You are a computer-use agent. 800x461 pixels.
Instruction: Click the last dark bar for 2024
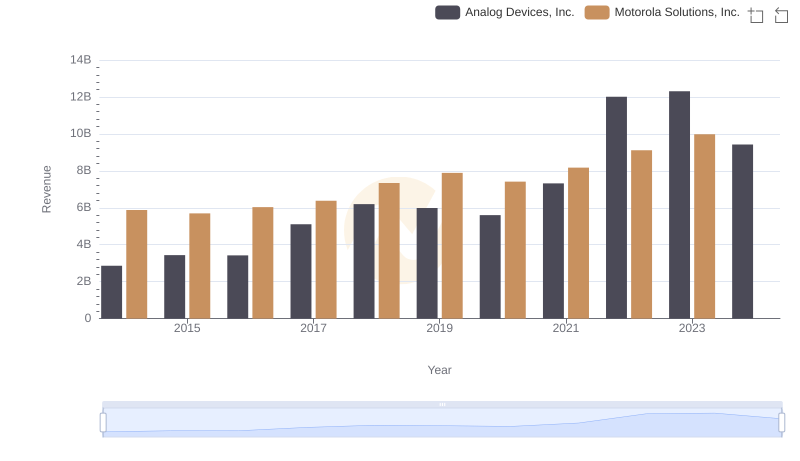[x=742, y=231]
